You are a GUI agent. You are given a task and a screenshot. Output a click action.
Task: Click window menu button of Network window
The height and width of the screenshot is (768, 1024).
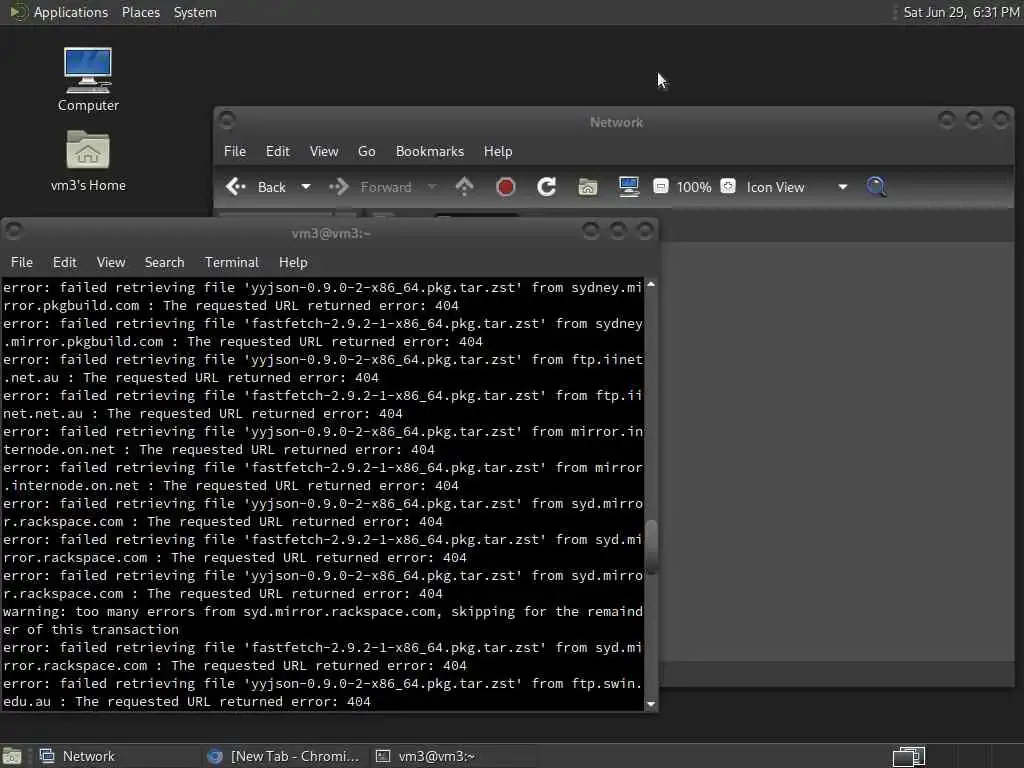pyautogui.click(x=227, y=120)
